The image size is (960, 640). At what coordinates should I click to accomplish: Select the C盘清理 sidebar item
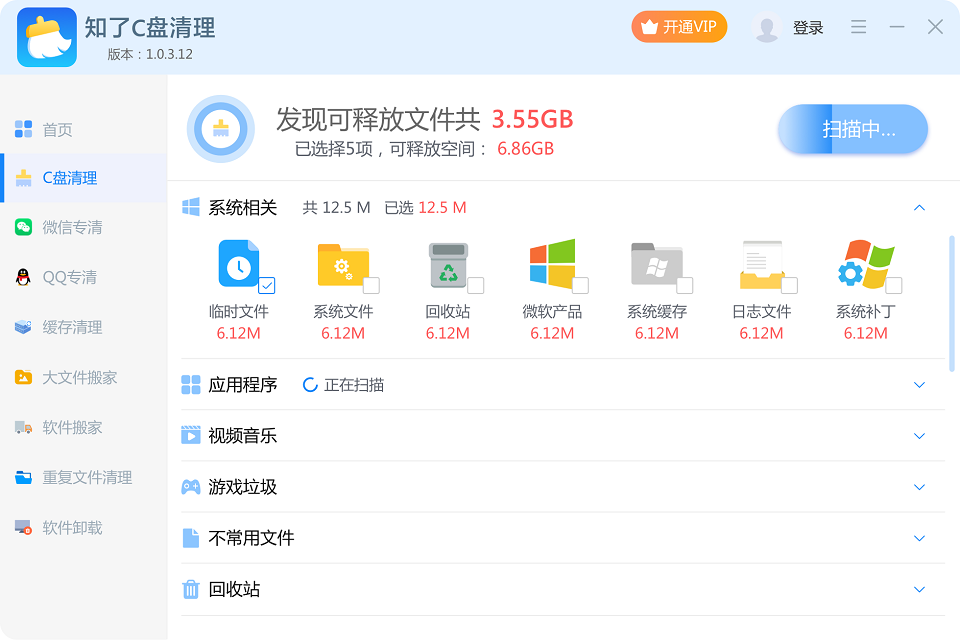[83, 178]
